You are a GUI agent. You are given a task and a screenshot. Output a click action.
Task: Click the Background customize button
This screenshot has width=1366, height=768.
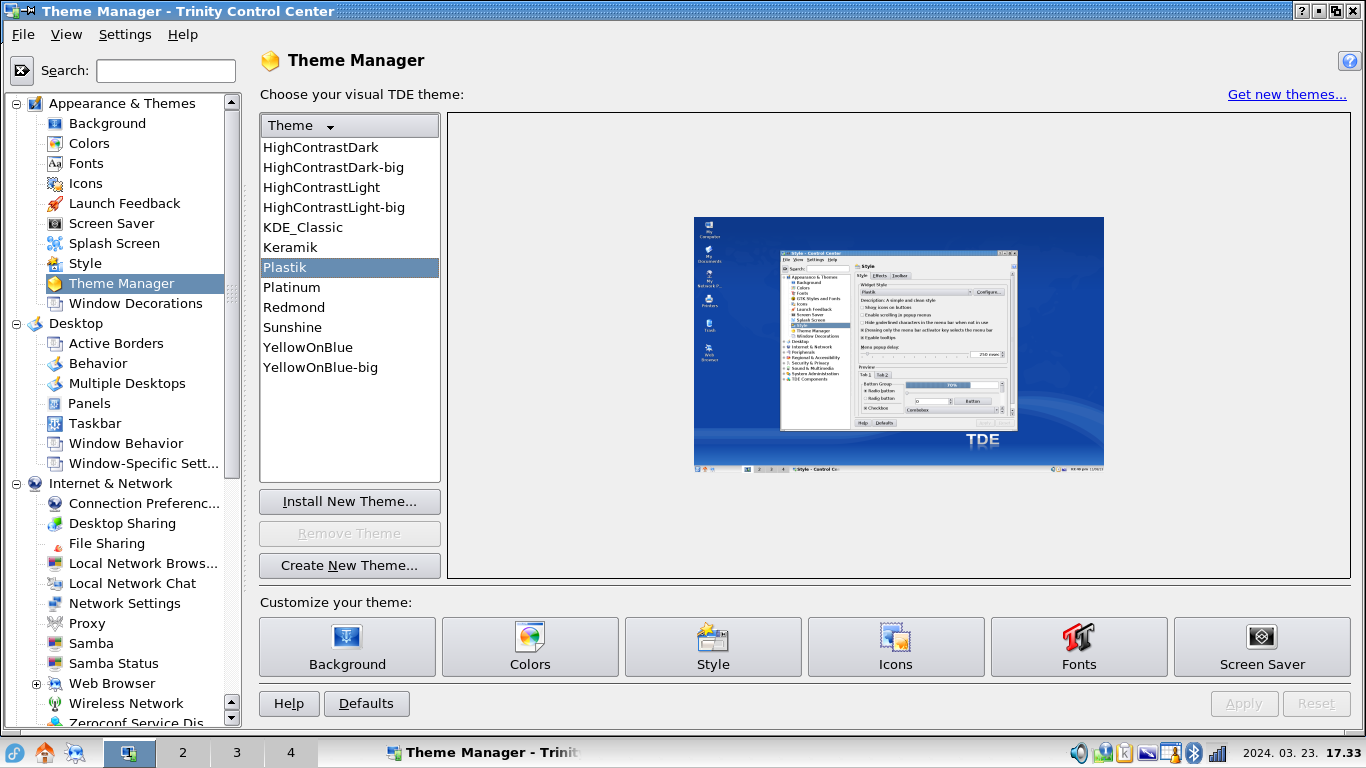point(347,647)
